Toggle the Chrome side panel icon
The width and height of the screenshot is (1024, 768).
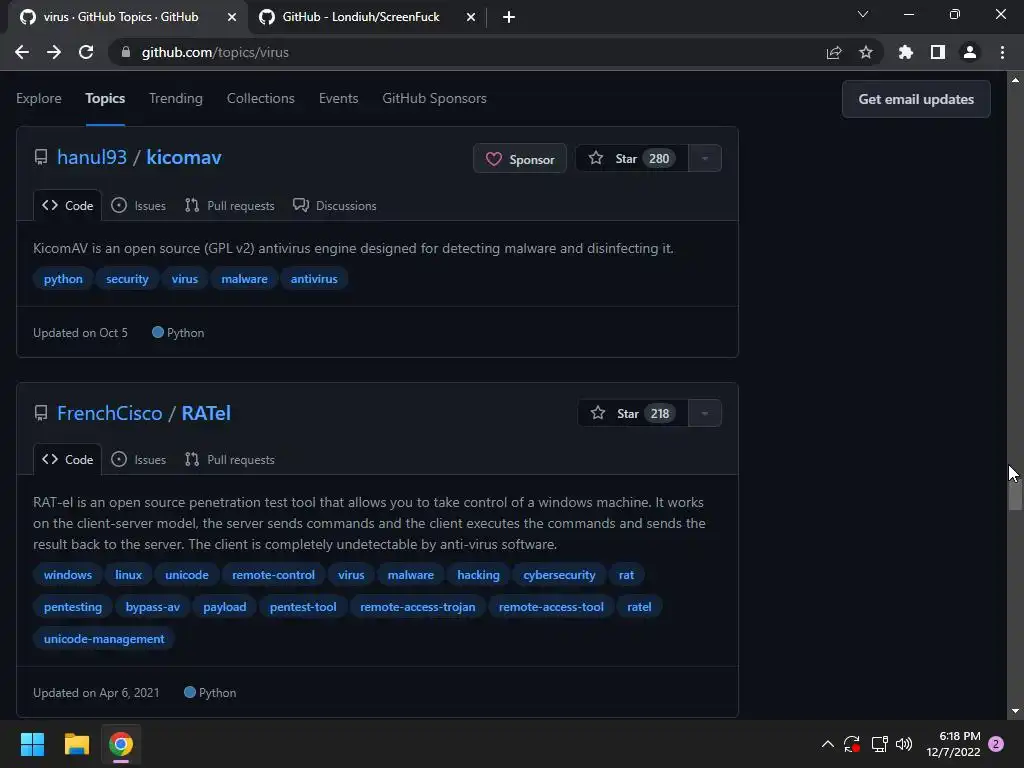click(x=938, y=52)
